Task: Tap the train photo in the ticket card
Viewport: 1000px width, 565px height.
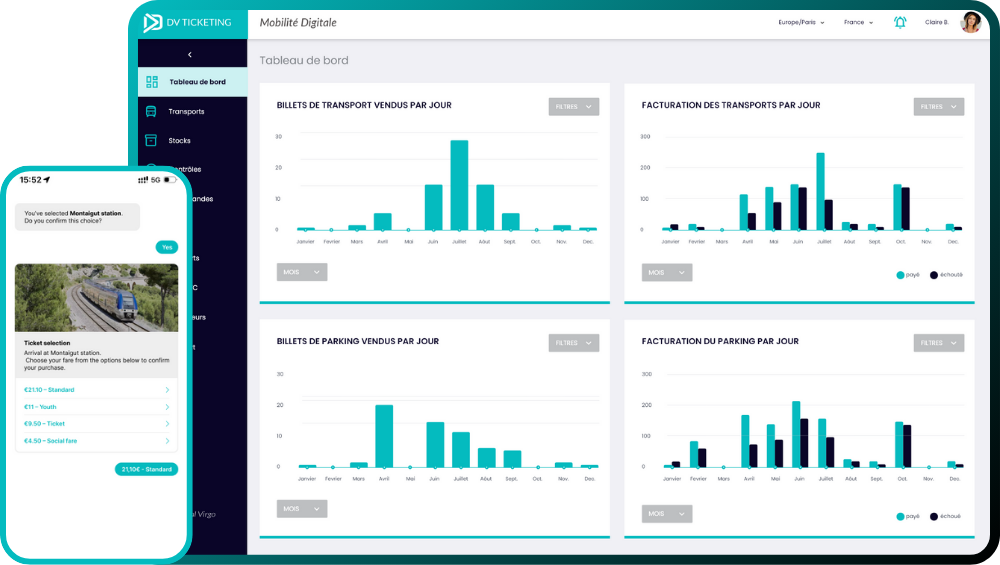Action: 96,297
